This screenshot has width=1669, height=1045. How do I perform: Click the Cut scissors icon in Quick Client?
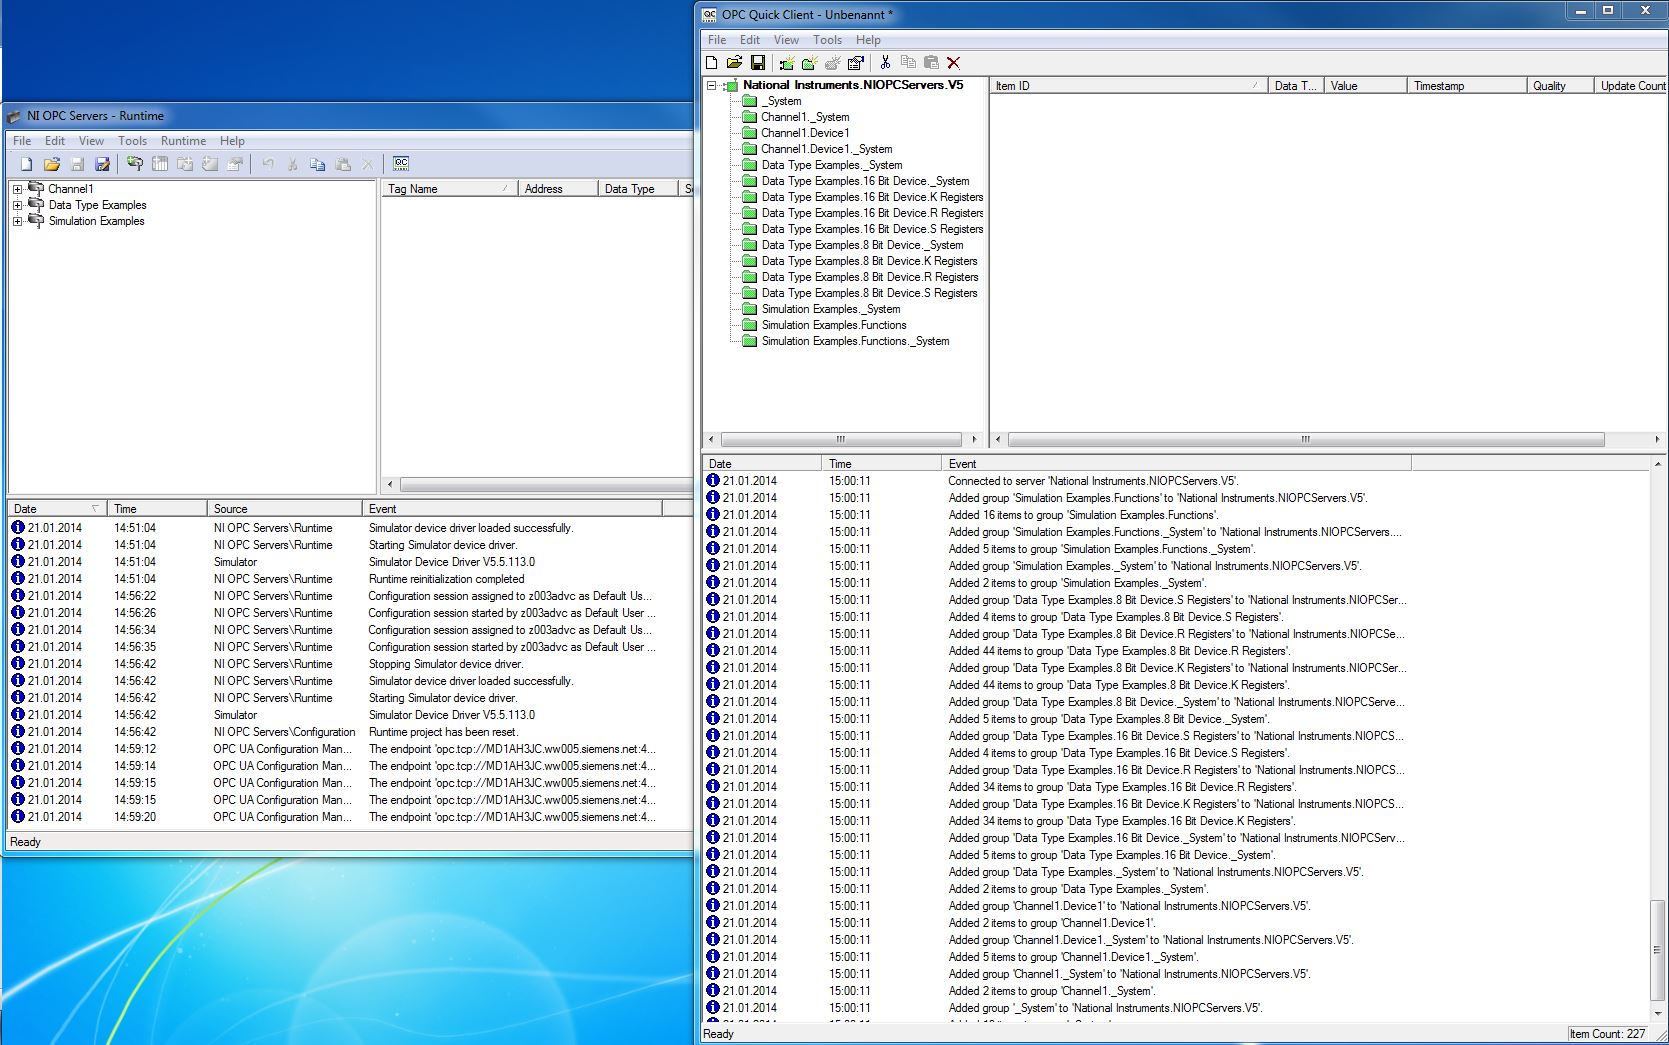click(x=885, y=63)
